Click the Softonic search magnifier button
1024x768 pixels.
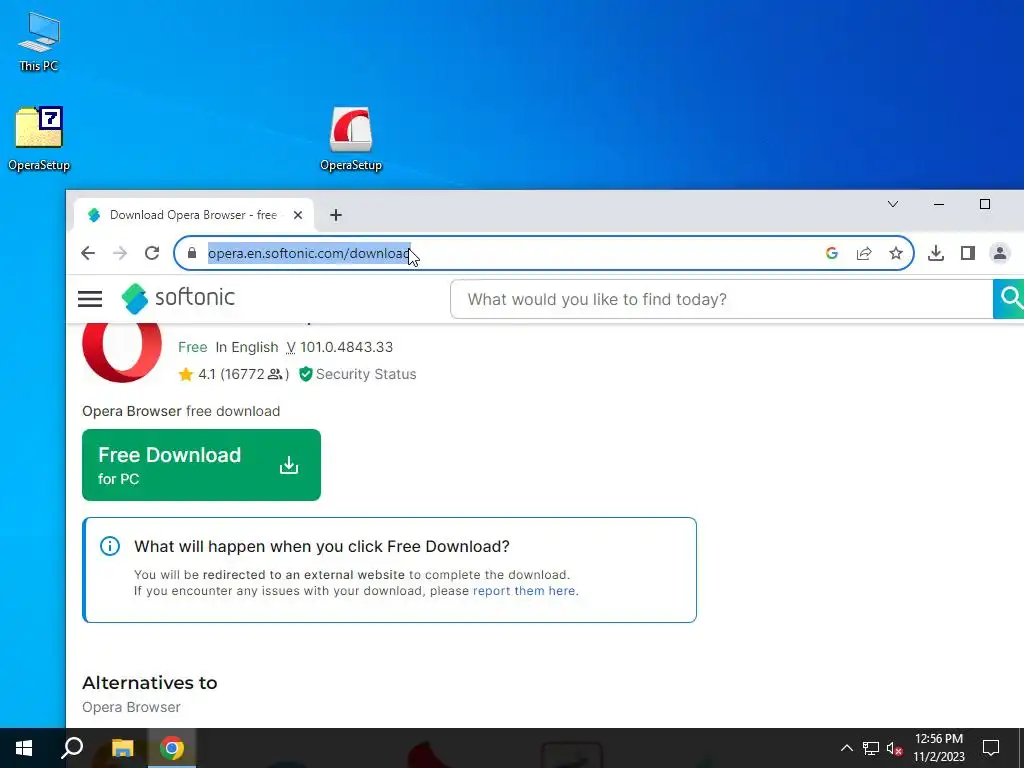[x=1010, y=298]
